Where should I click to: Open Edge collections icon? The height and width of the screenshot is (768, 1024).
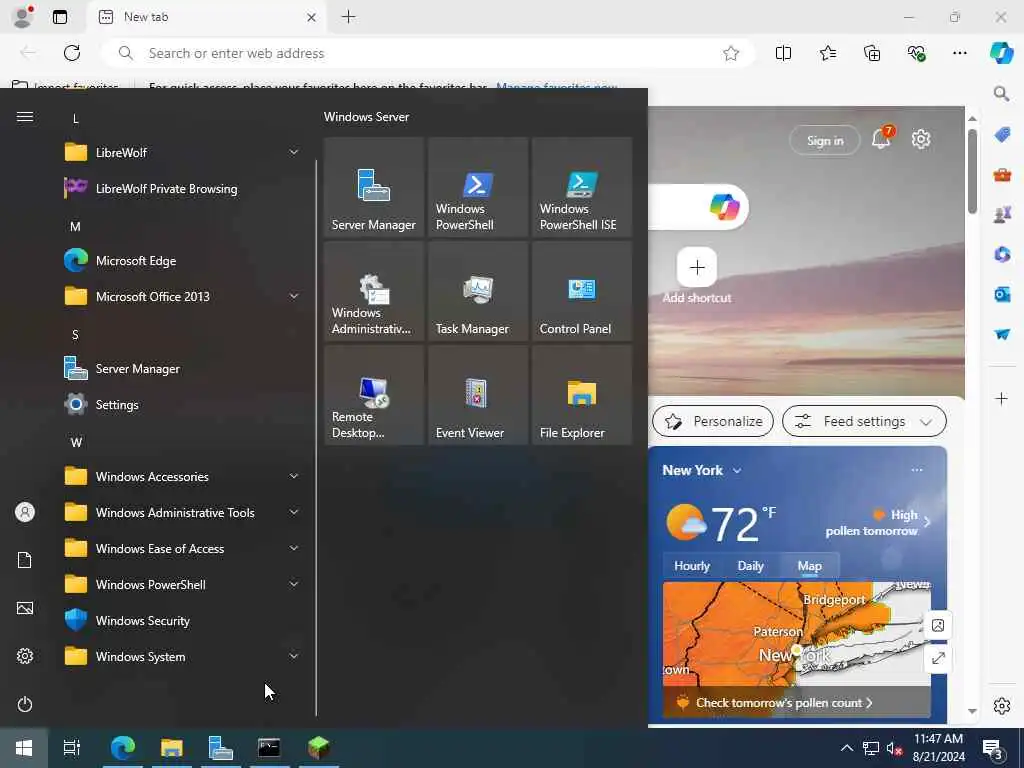pos(872,53)
